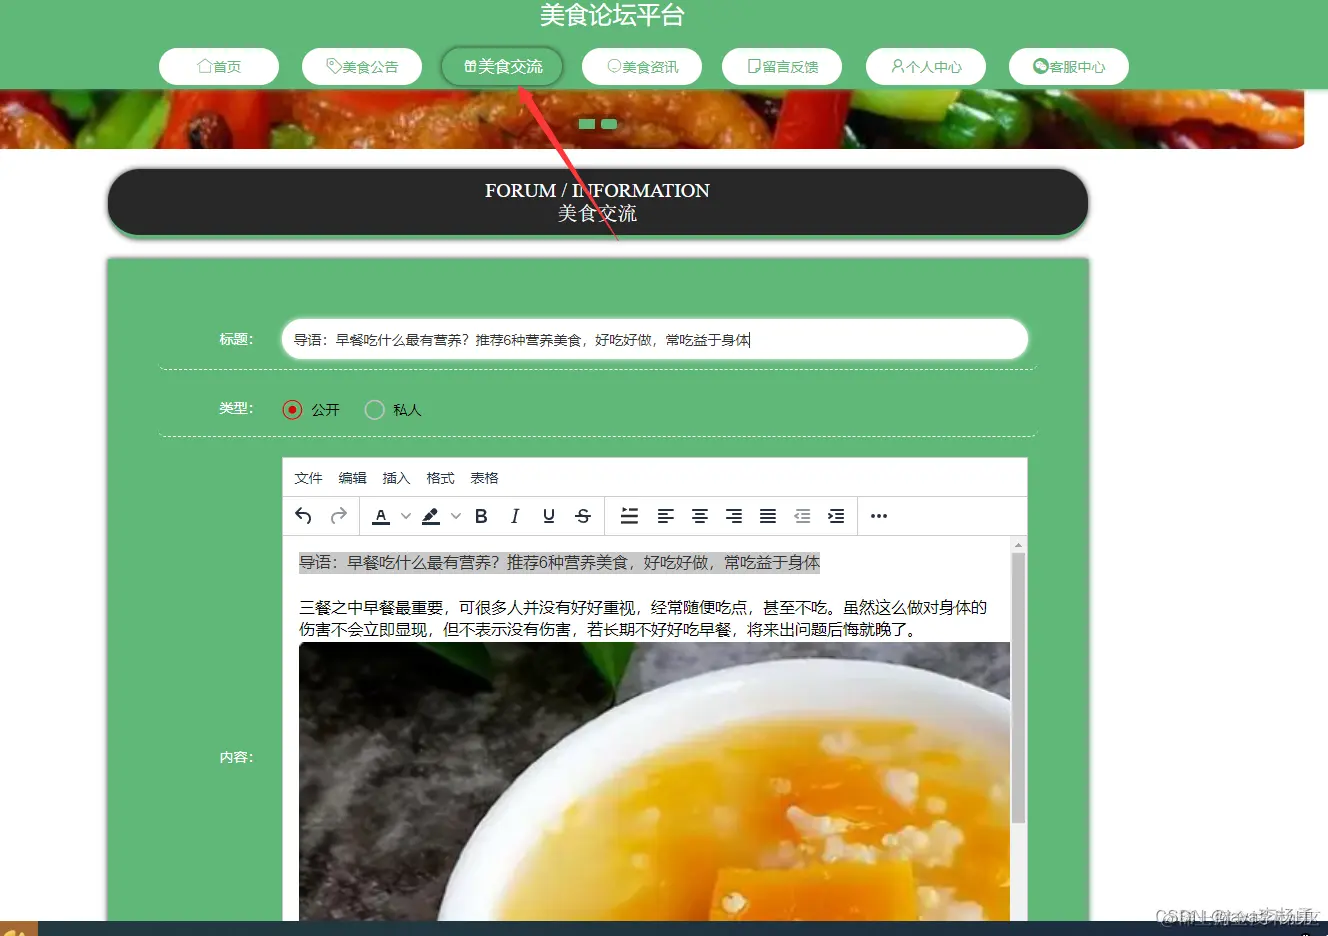Select the 私人 radio button
Viewport: 1328px width, 936px height.
point(374,410)
